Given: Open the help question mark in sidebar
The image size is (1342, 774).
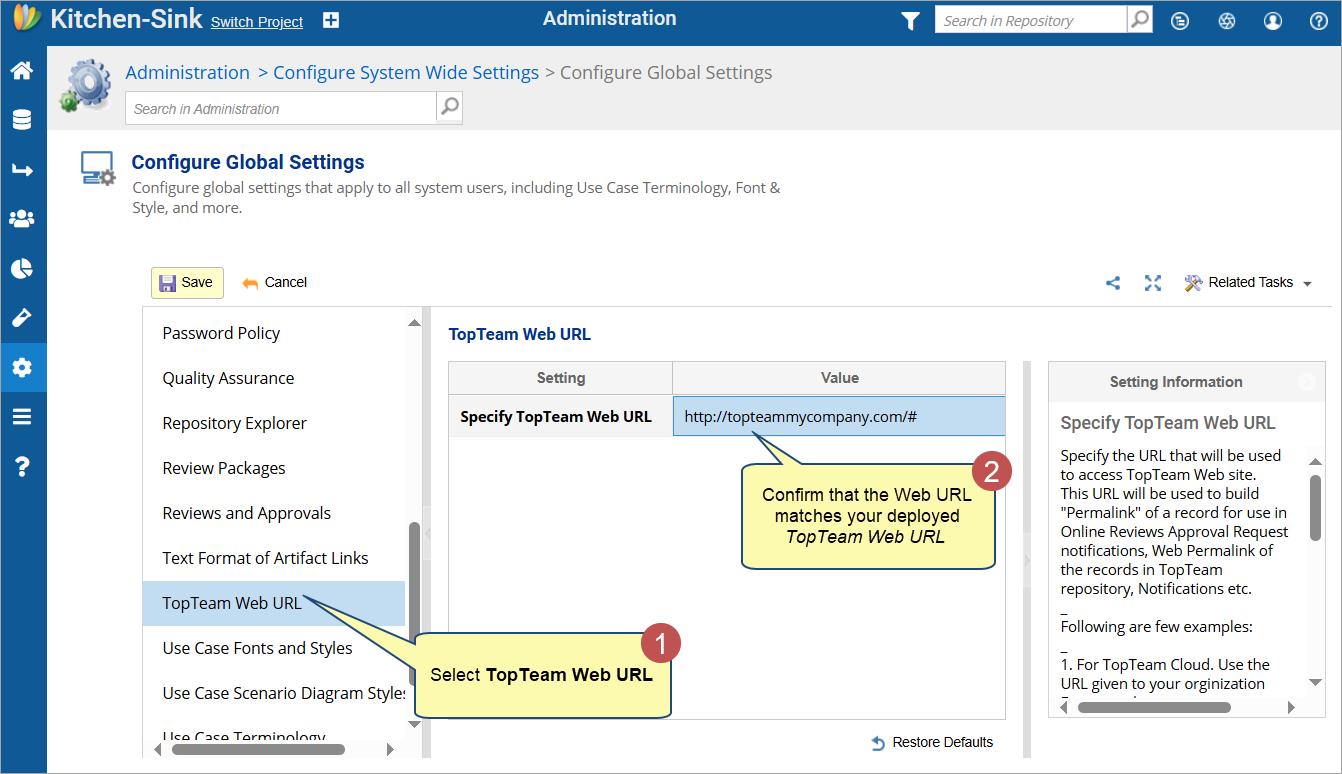Looking at the screenshot, I should tap(22, 466).
